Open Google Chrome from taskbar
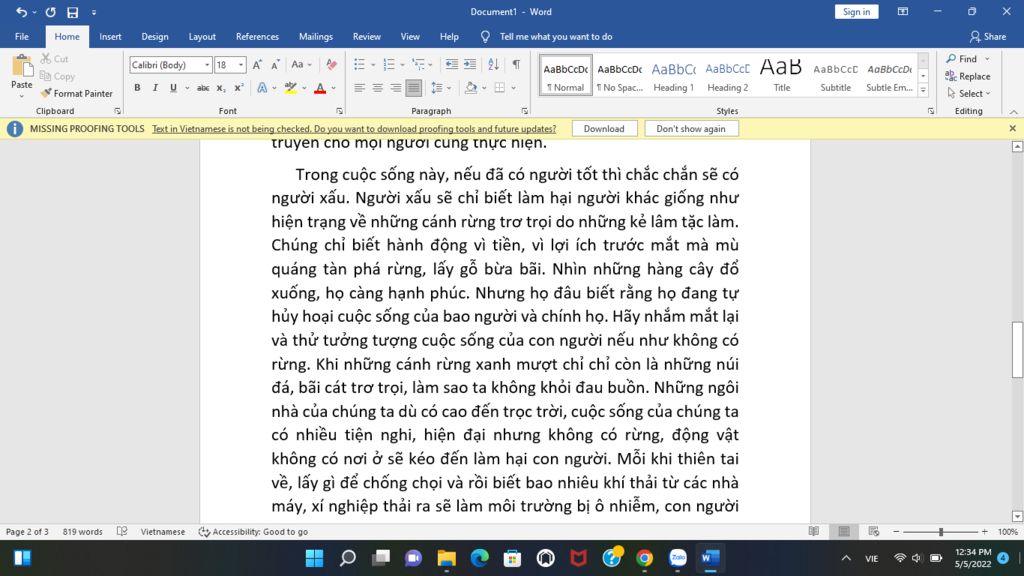Viewport: 1024px width, 576px height. click(645, 558)
